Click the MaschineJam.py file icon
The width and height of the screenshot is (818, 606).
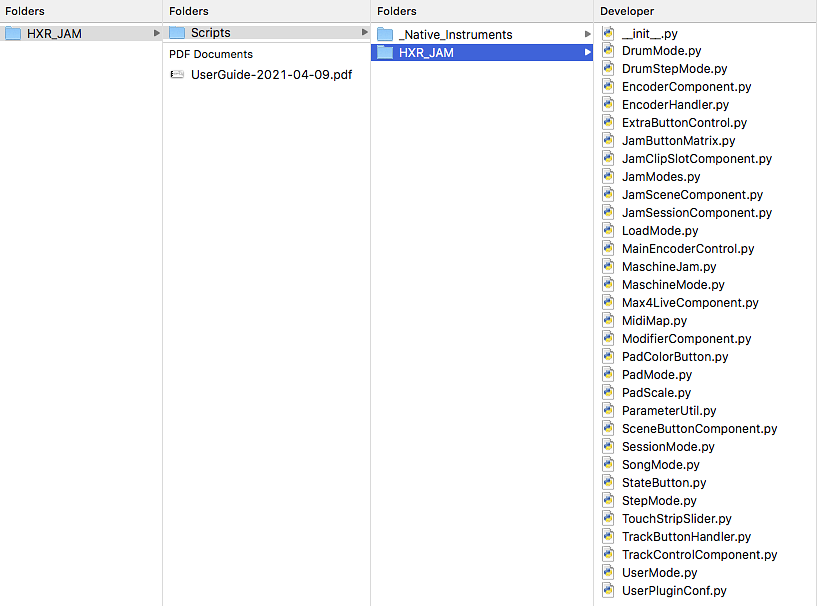tap(608, 266)
